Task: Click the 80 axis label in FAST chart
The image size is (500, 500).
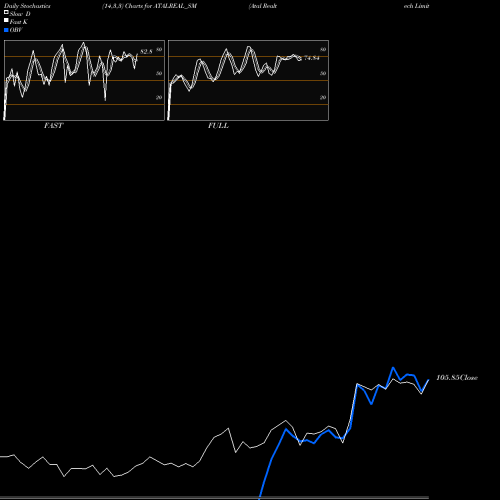Action: click(159, 50)
